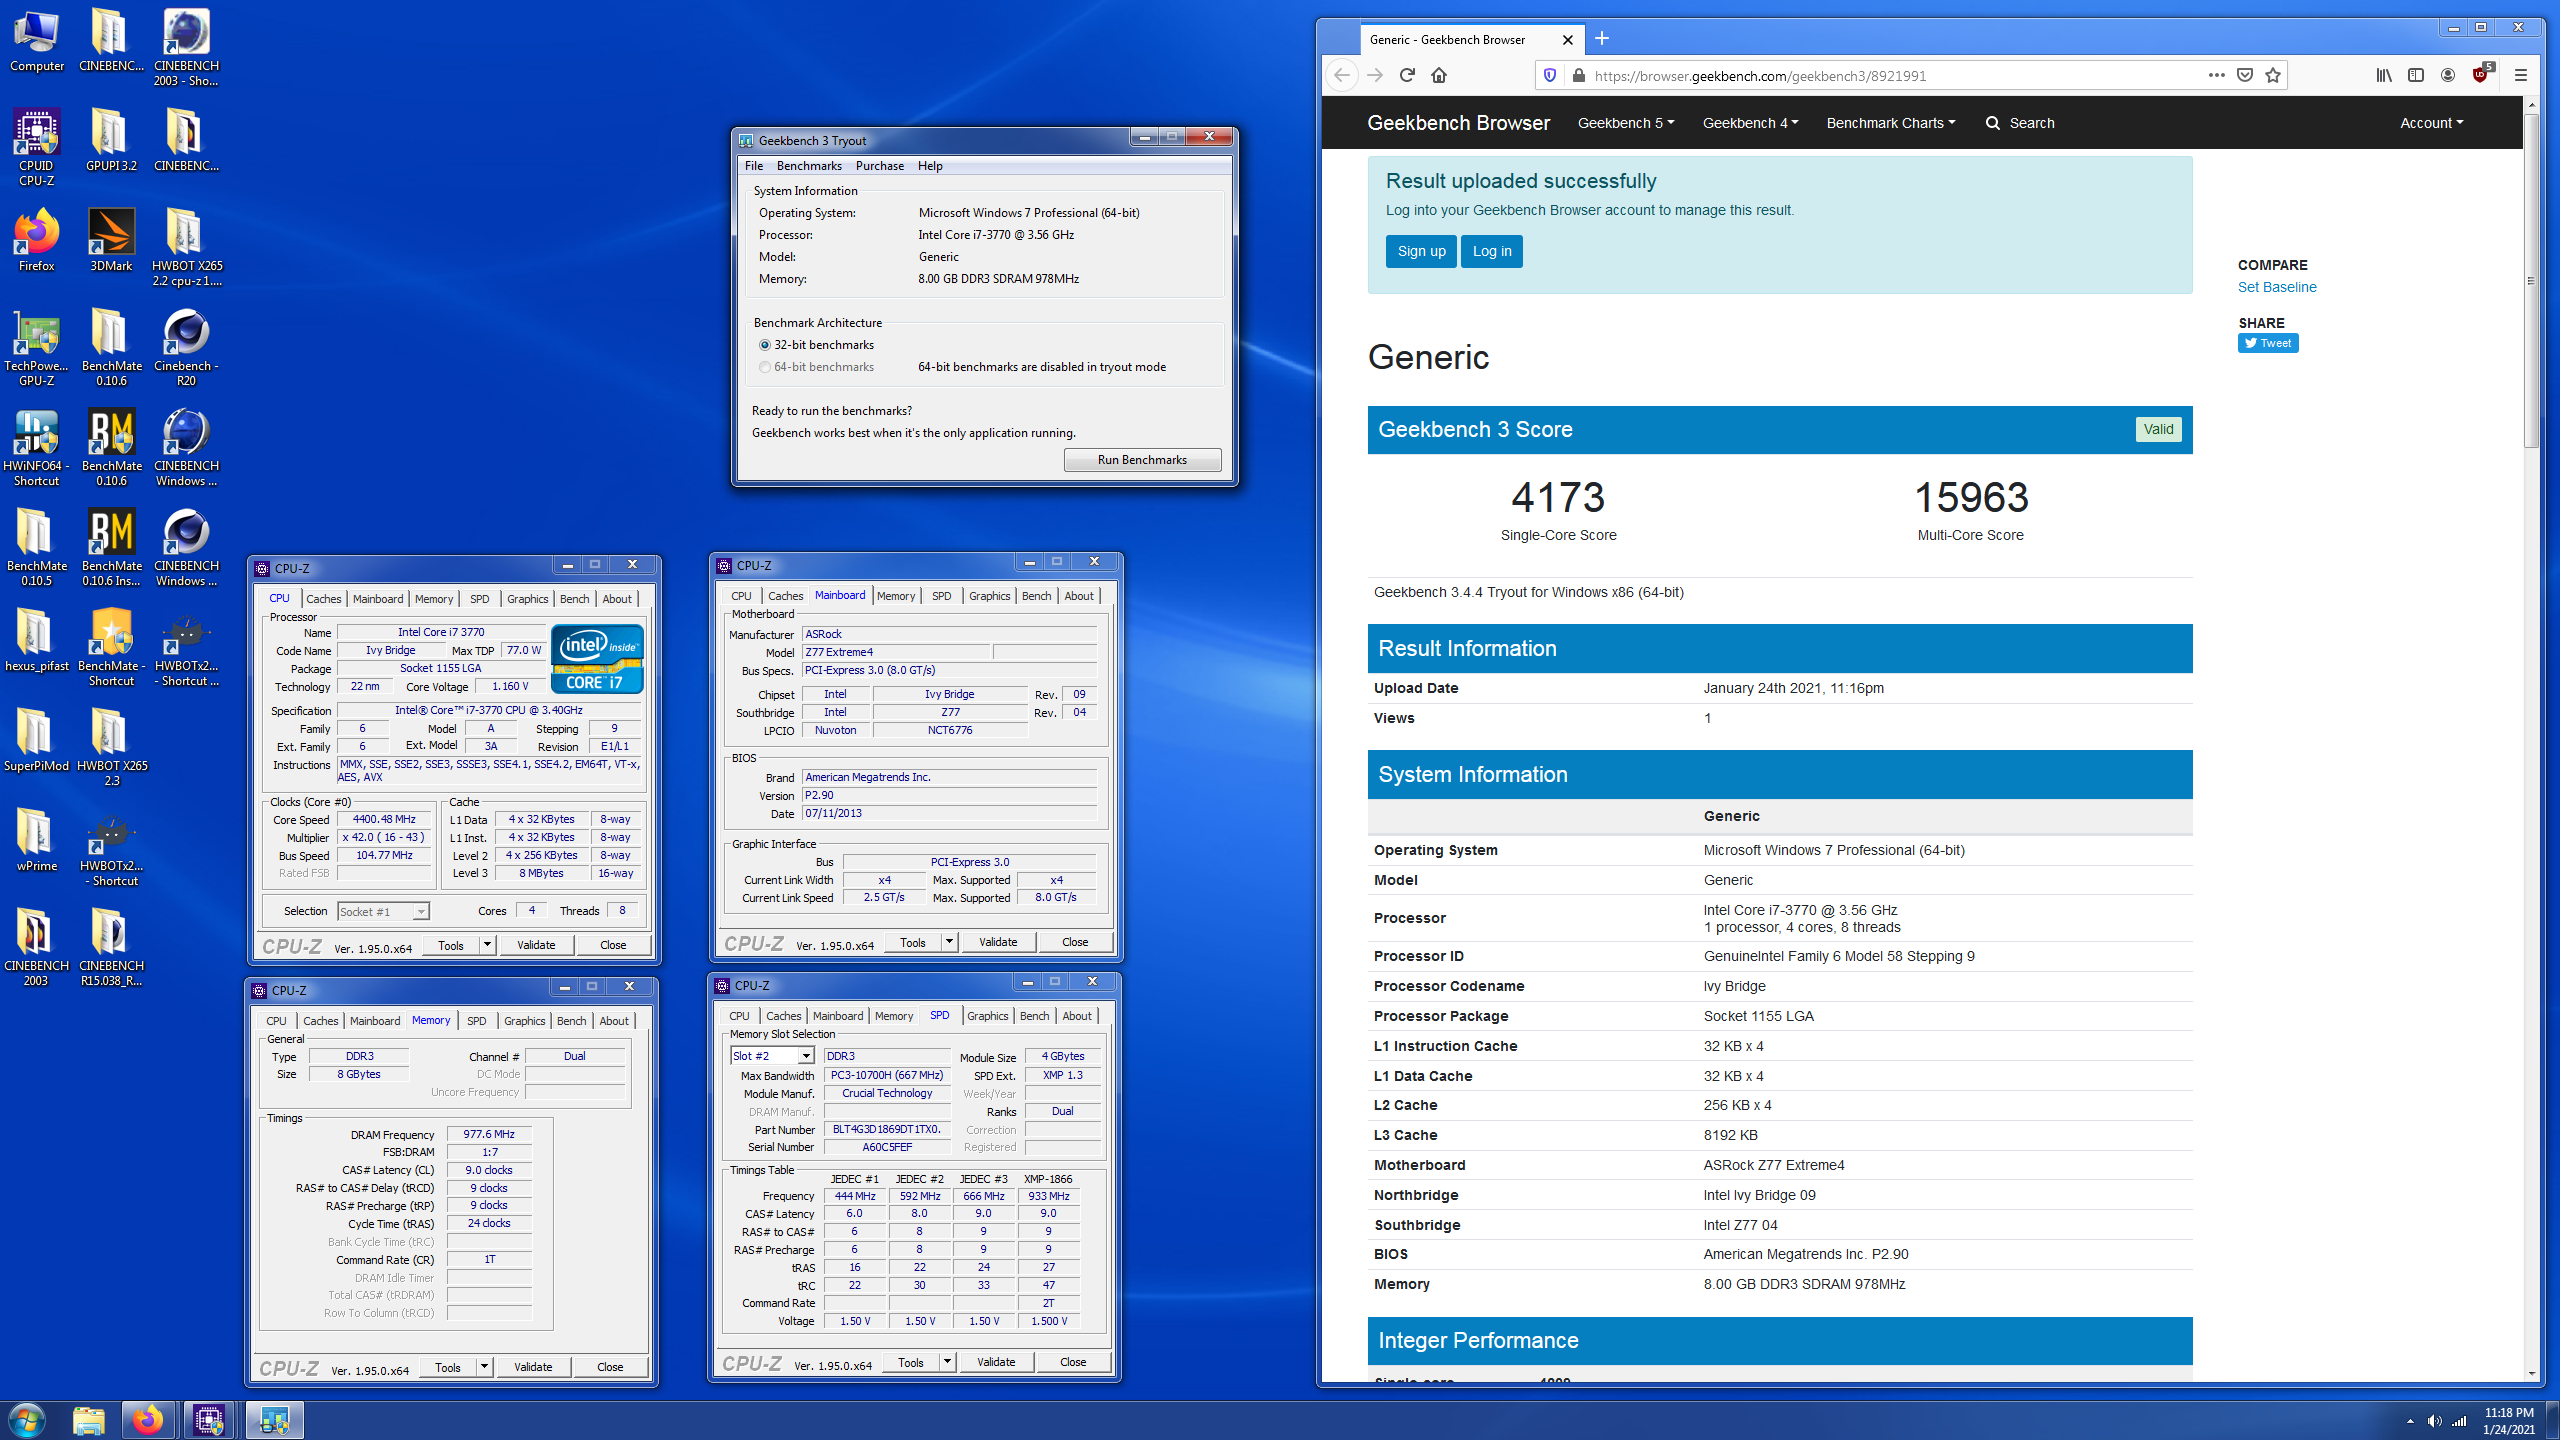Open the Geekbench 4 dropdown menu
Image resolution: width=2560 pixels, height=1440 pixels.
1750,123
